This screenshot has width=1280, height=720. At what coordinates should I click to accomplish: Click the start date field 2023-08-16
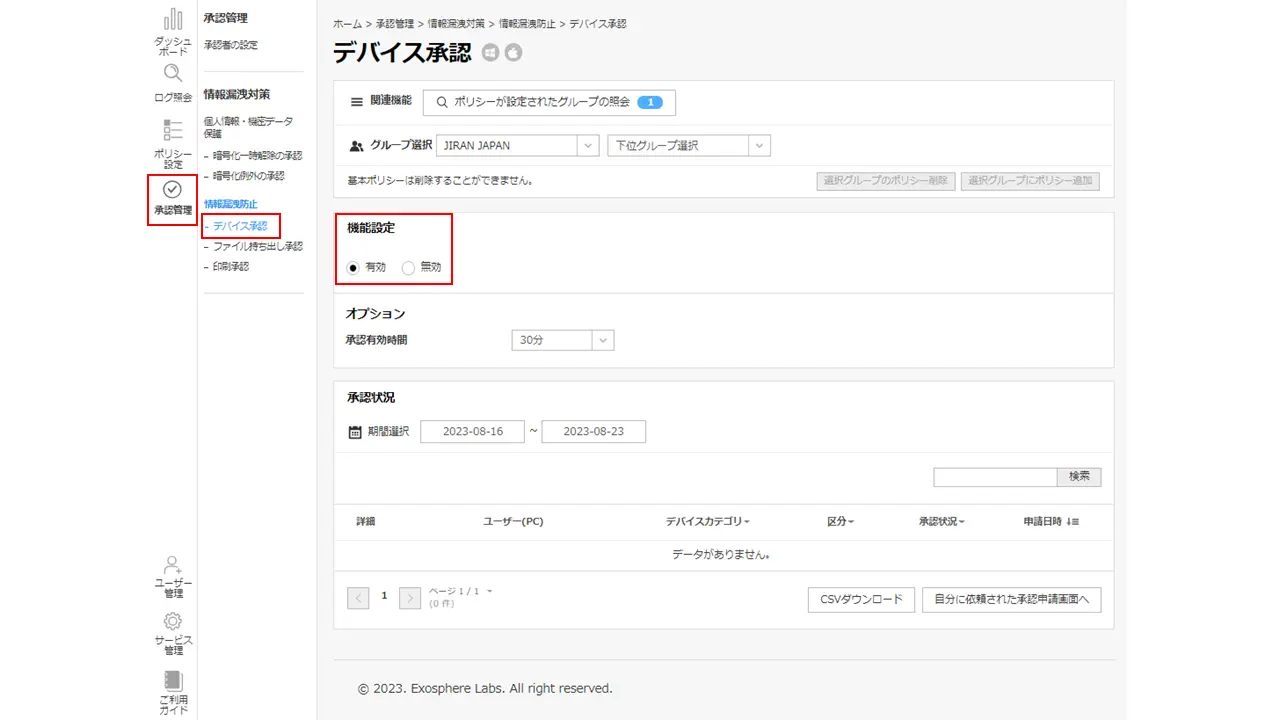point(472,432)
